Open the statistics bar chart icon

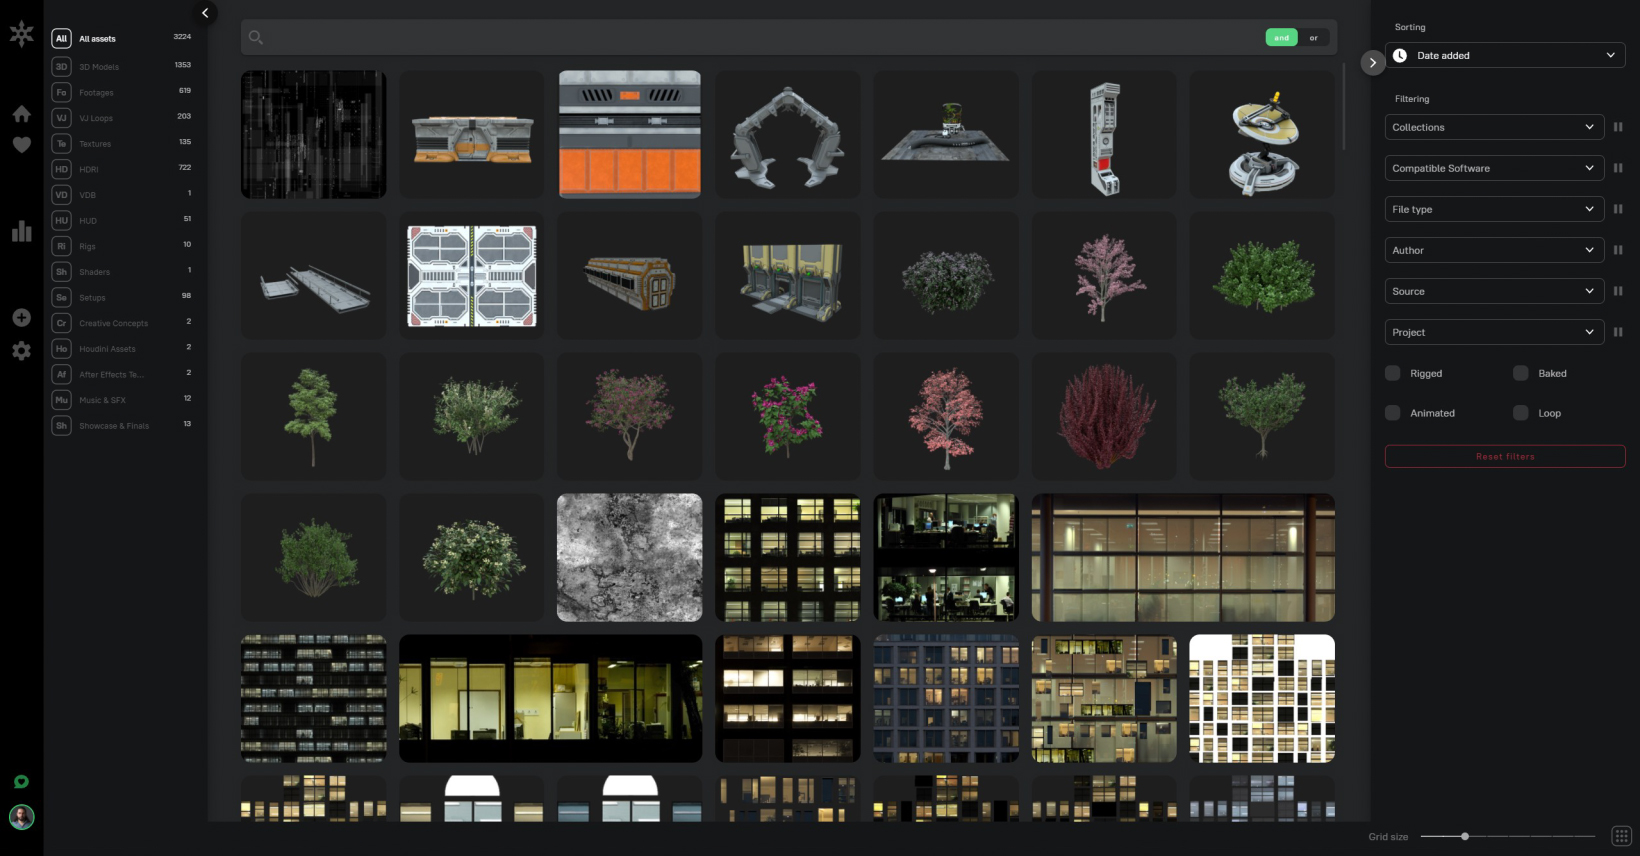click(x=21, y=231)
